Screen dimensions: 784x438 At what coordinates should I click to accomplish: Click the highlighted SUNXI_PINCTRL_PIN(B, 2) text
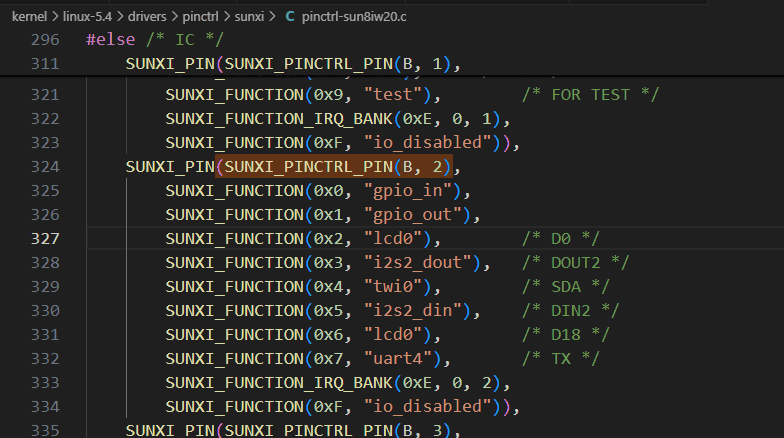336,166
